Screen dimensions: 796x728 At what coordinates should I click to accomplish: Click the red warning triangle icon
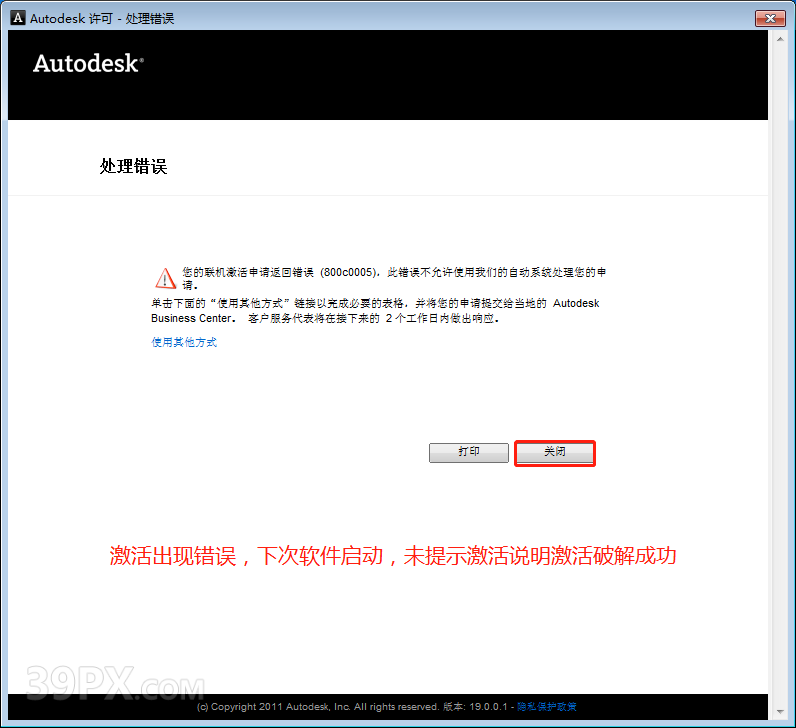164,278
